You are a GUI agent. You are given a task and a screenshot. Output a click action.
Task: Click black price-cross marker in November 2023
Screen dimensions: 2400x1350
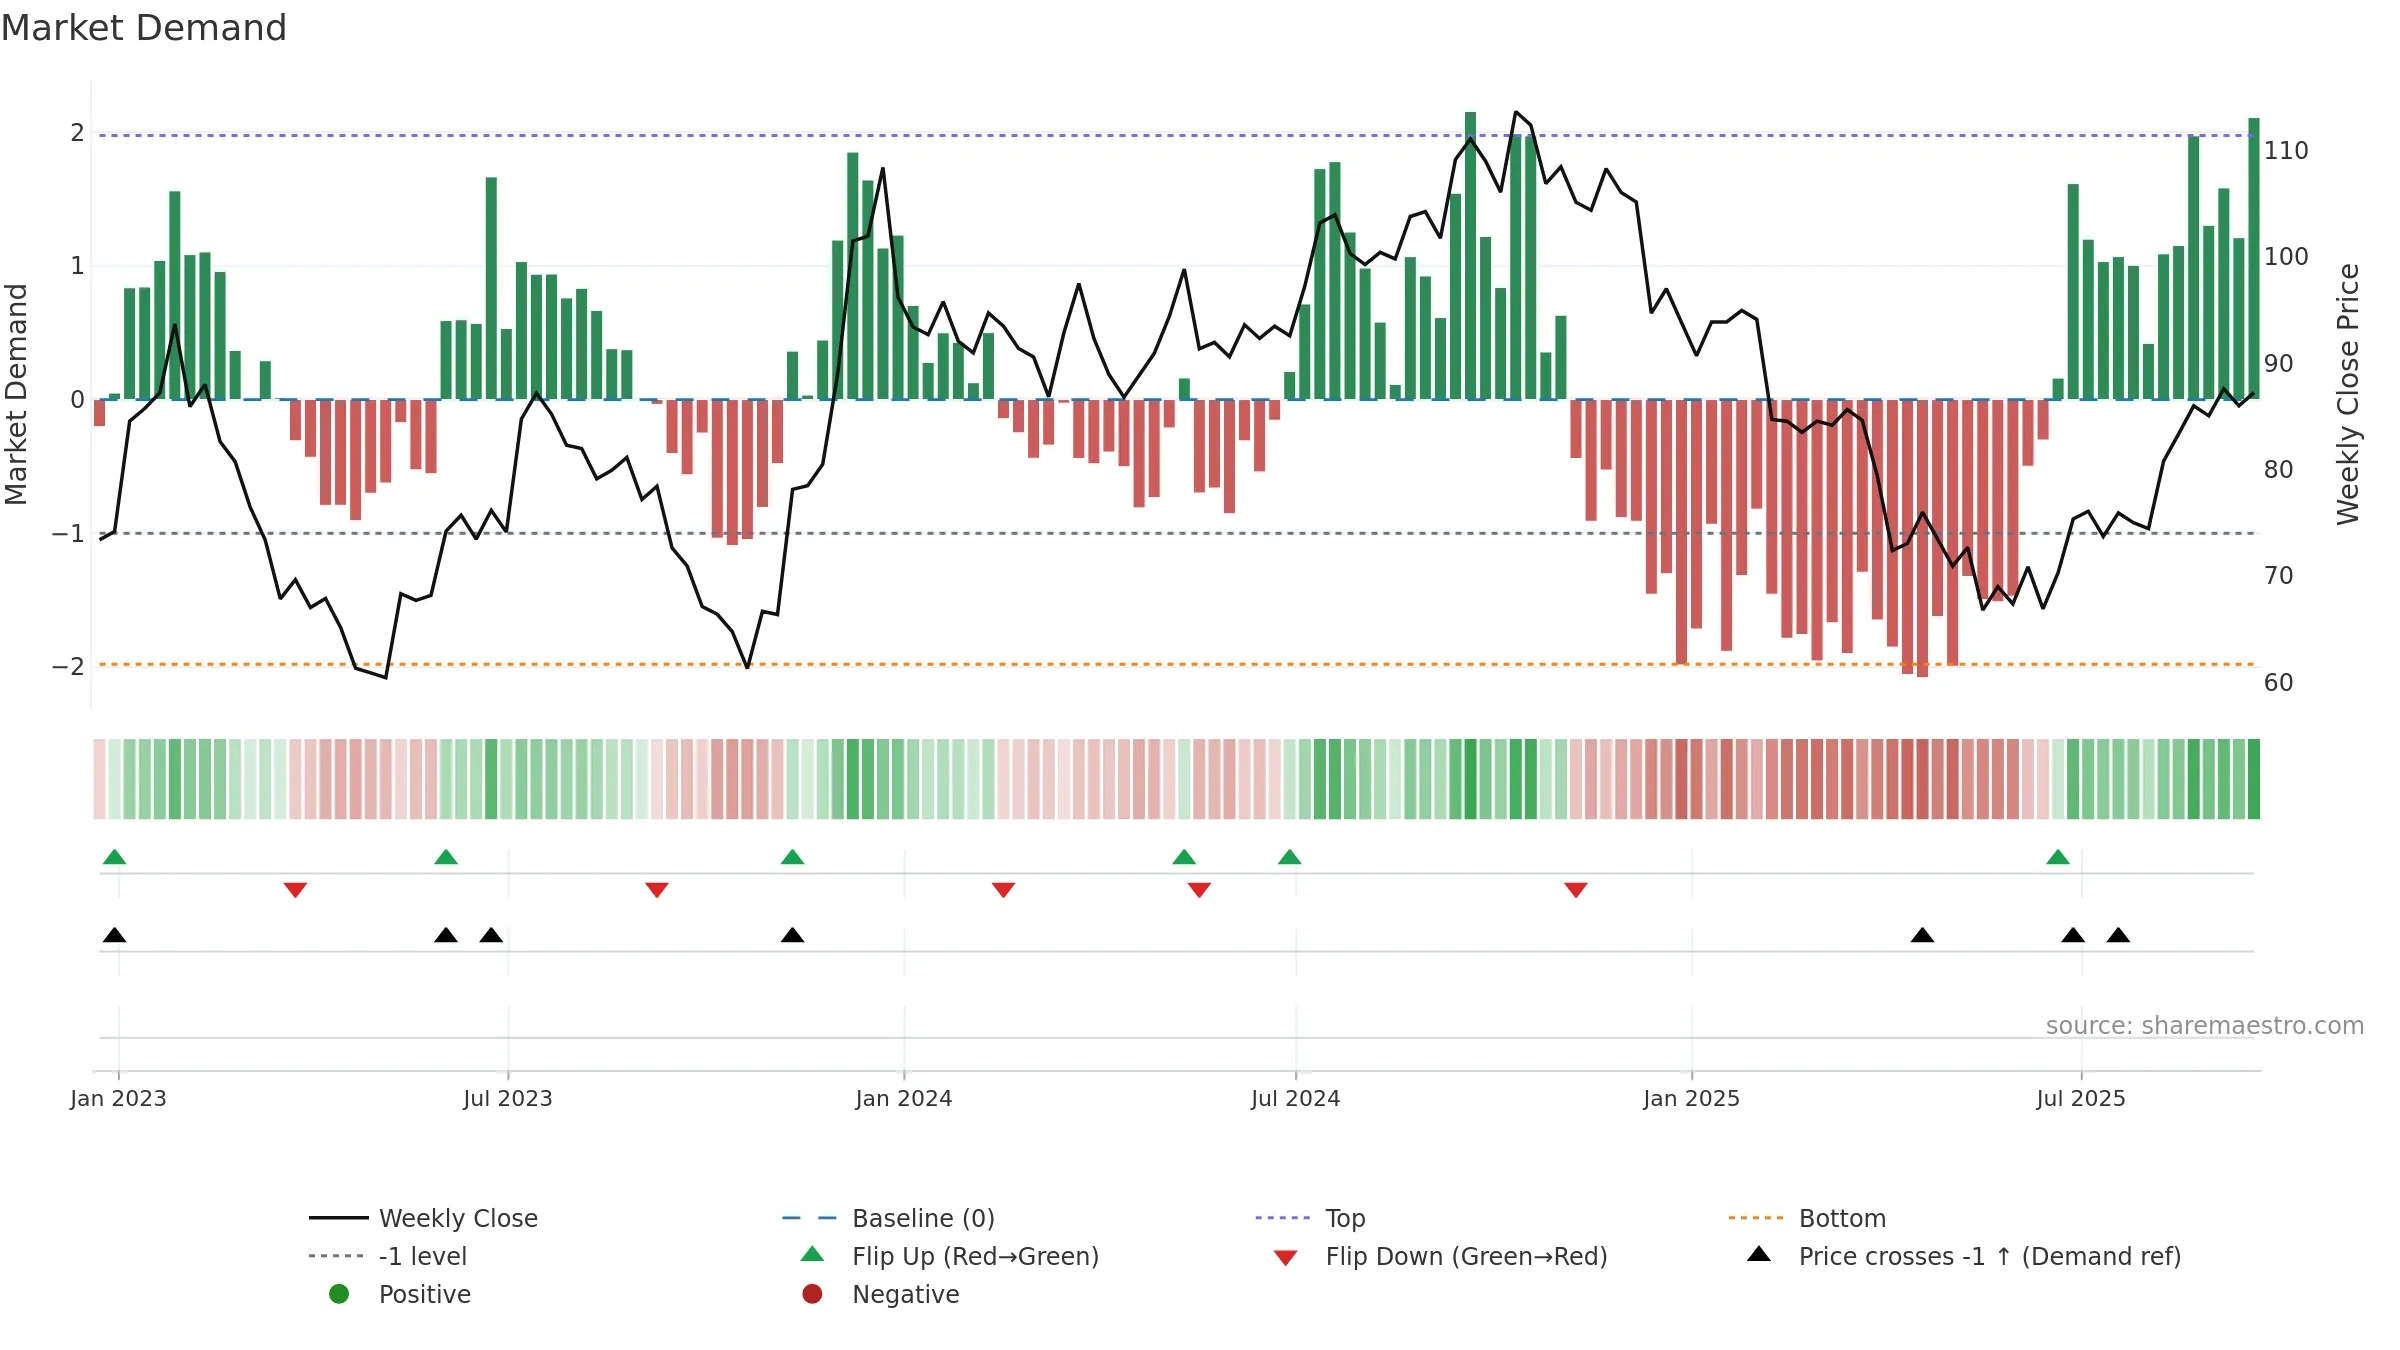click(x=792, y=935)
